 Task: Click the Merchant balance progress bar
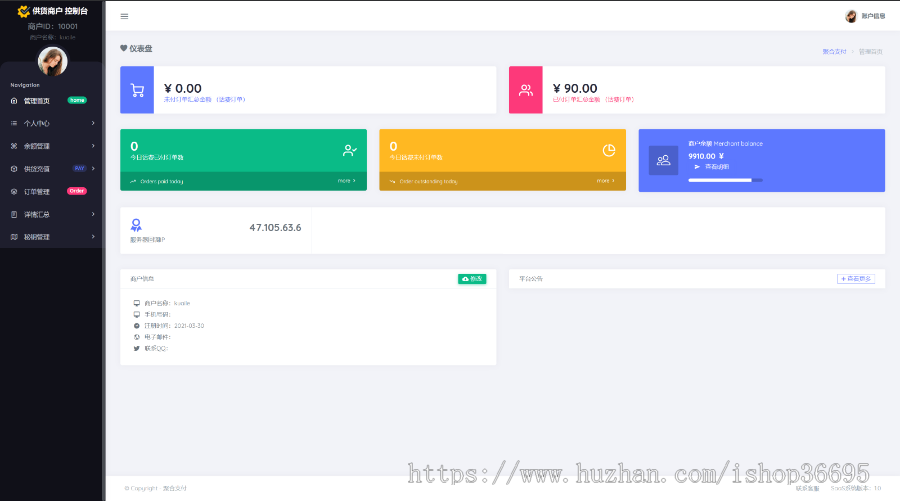[725, 180]
